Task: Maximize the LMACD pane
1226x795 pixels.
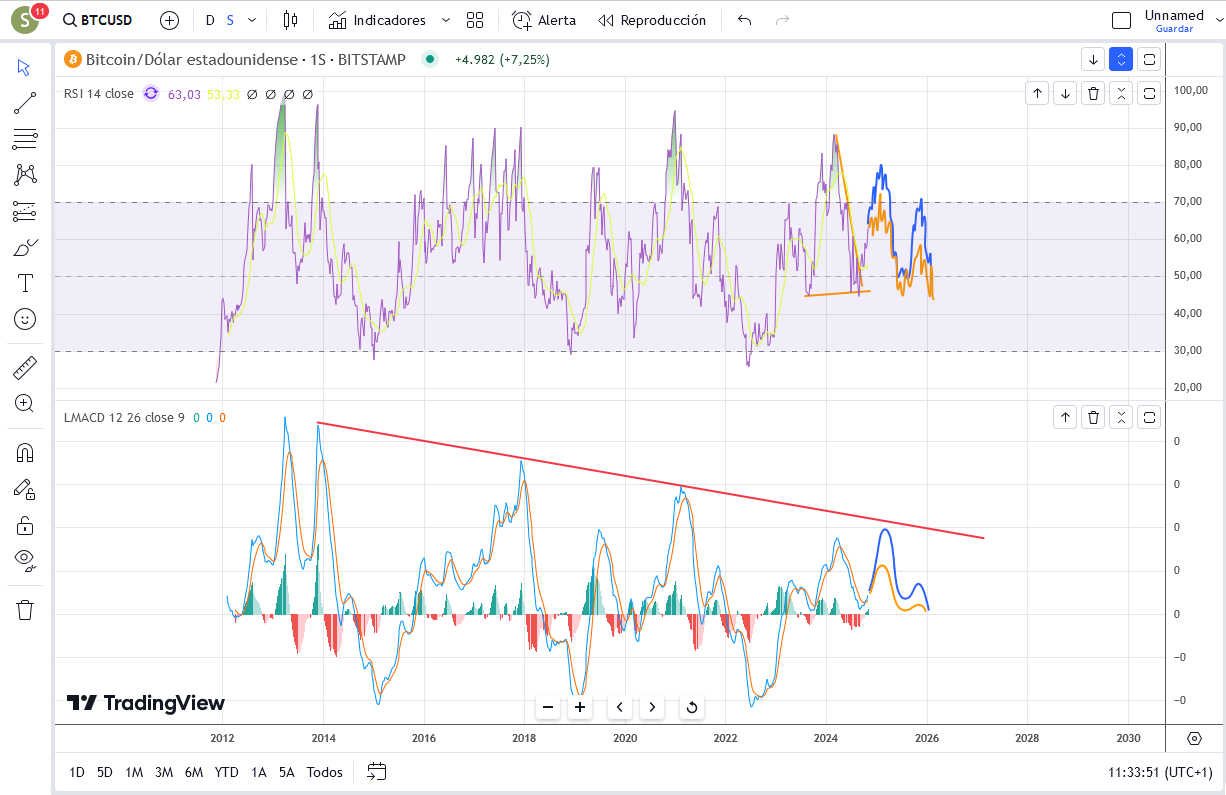Action: (x=1150, y=417)
